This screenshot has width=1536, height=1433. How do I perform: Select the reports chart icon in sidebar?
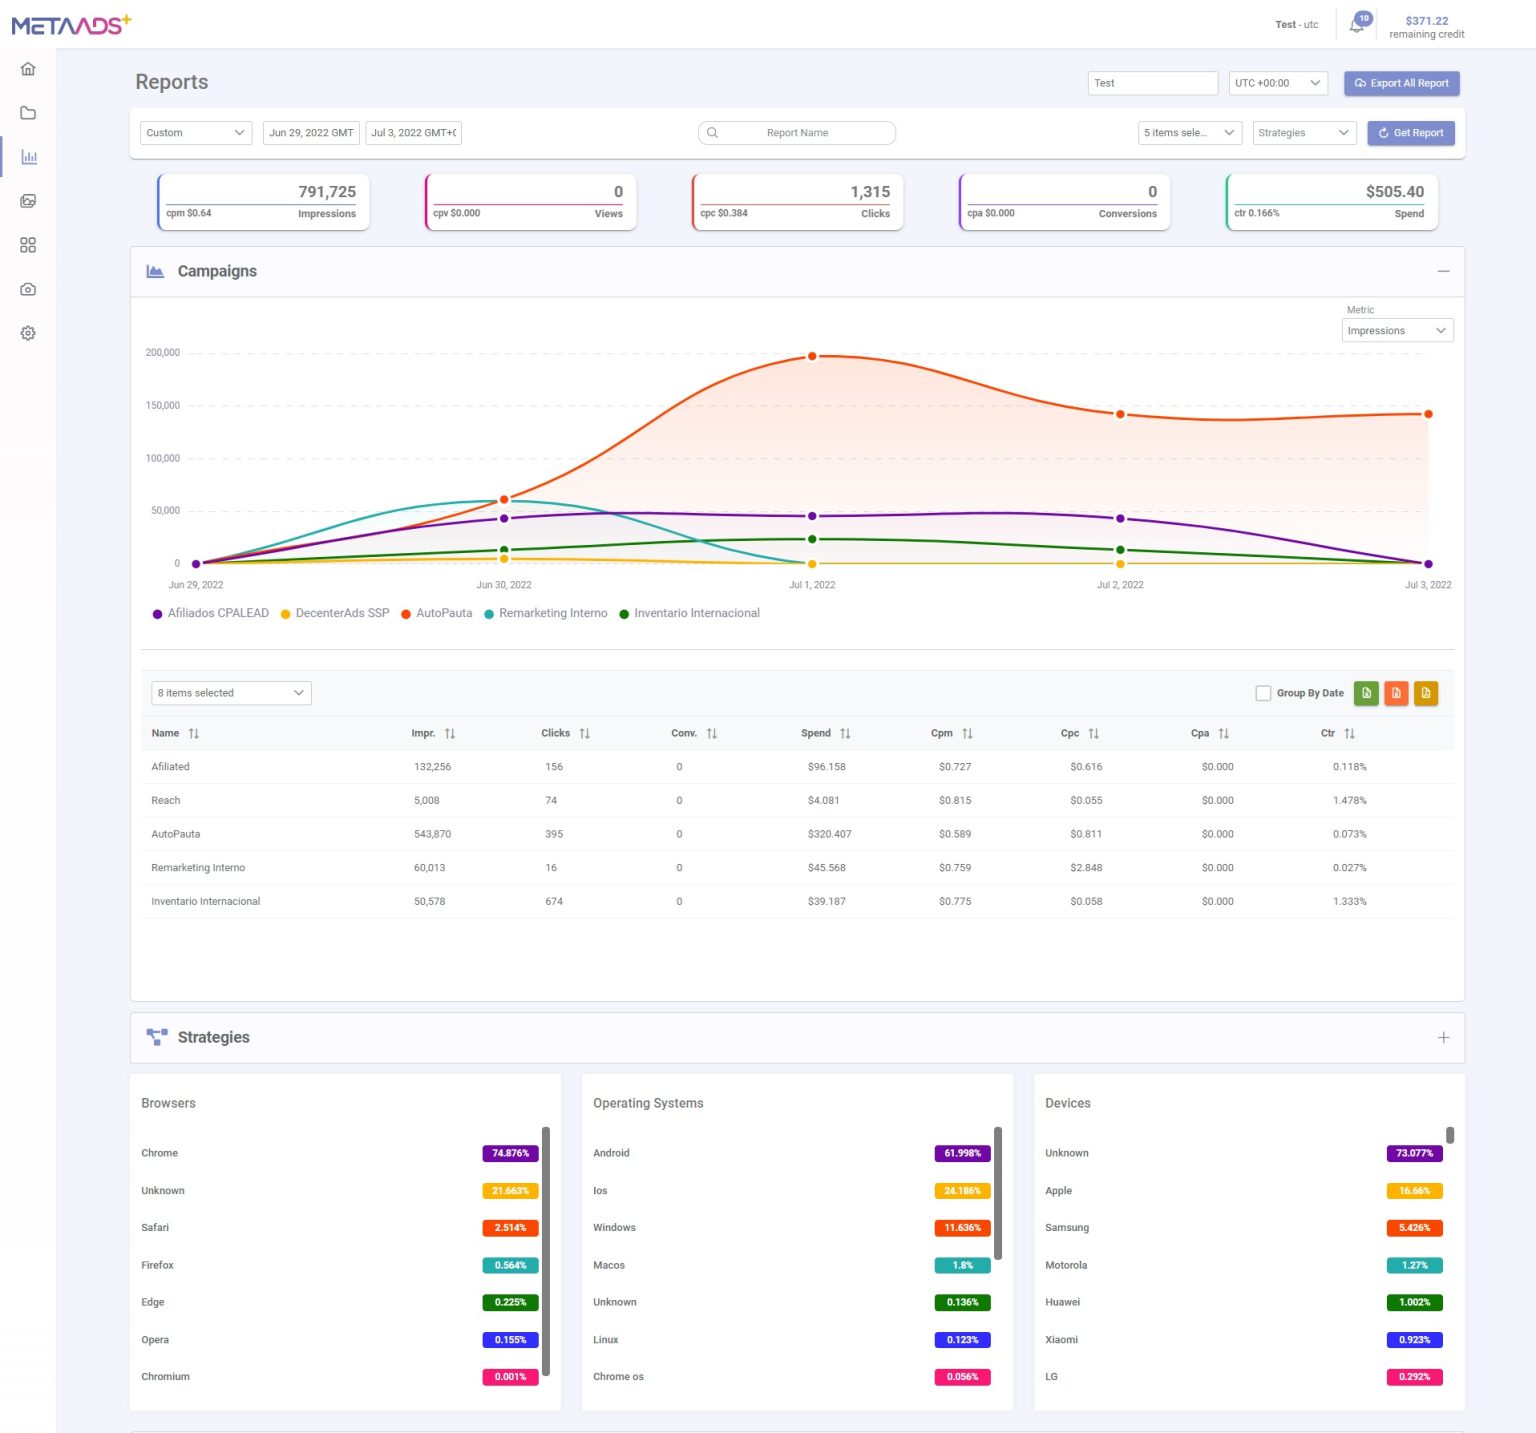pyautogui.click(x=28, y=157)
